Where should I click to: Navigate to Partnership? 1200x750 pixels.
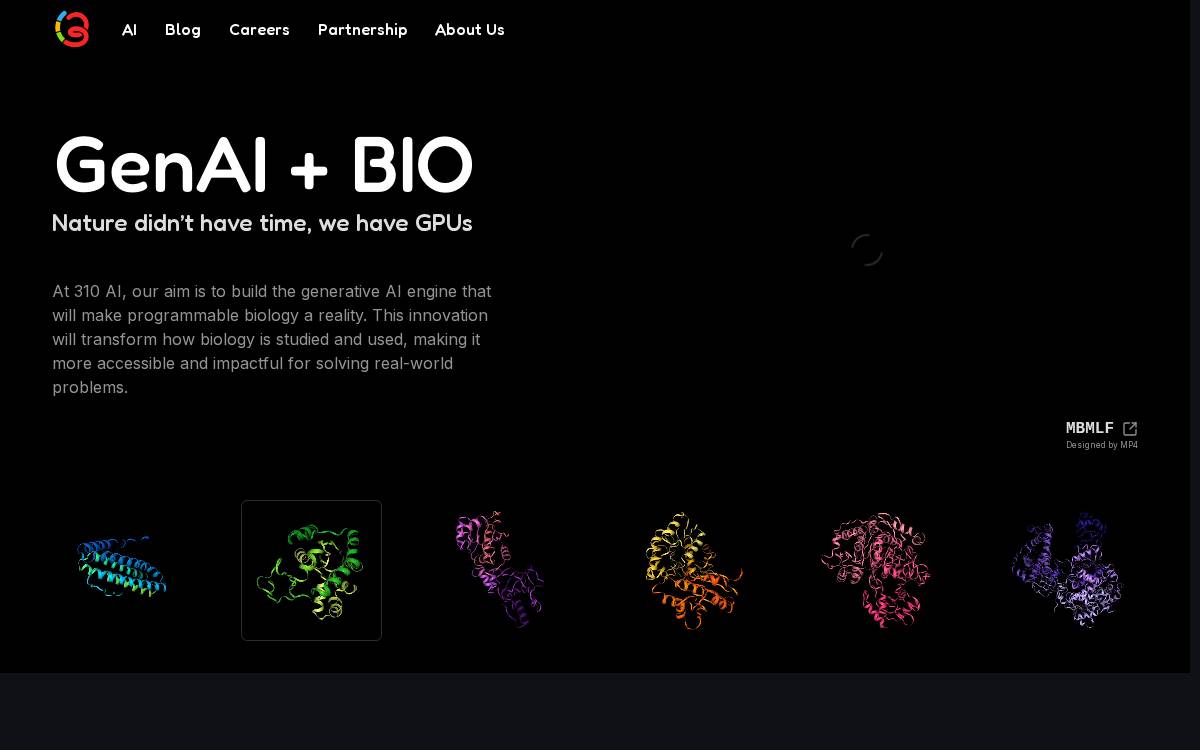tap(363, 30)
